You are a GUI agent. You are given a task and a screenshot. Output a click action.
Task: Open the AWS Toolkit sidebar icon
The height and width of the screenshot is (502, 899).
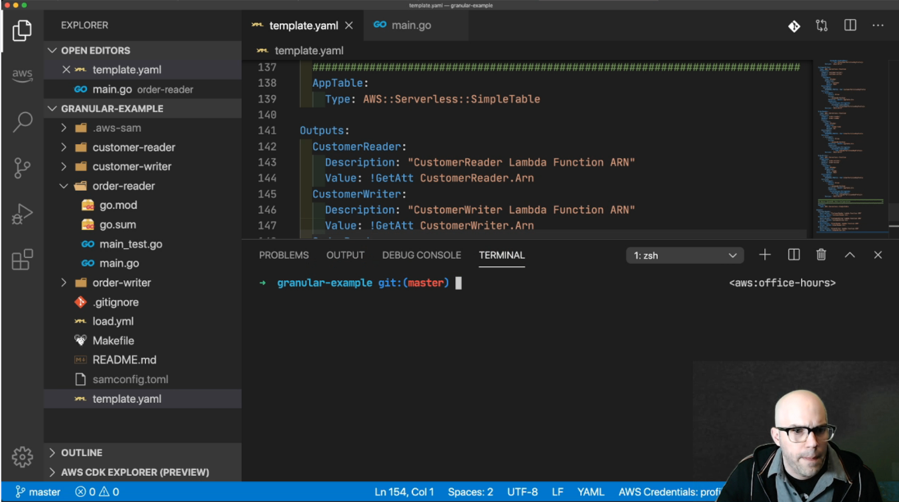22,76
